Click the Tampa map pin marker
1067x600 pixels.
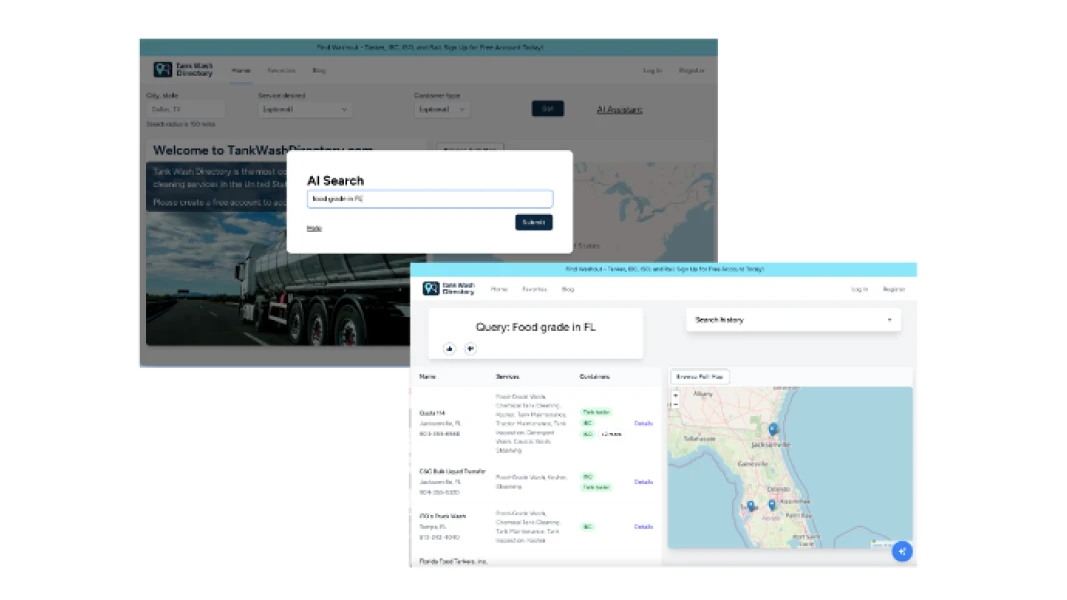pyautogui.click(x=751, y=506)
